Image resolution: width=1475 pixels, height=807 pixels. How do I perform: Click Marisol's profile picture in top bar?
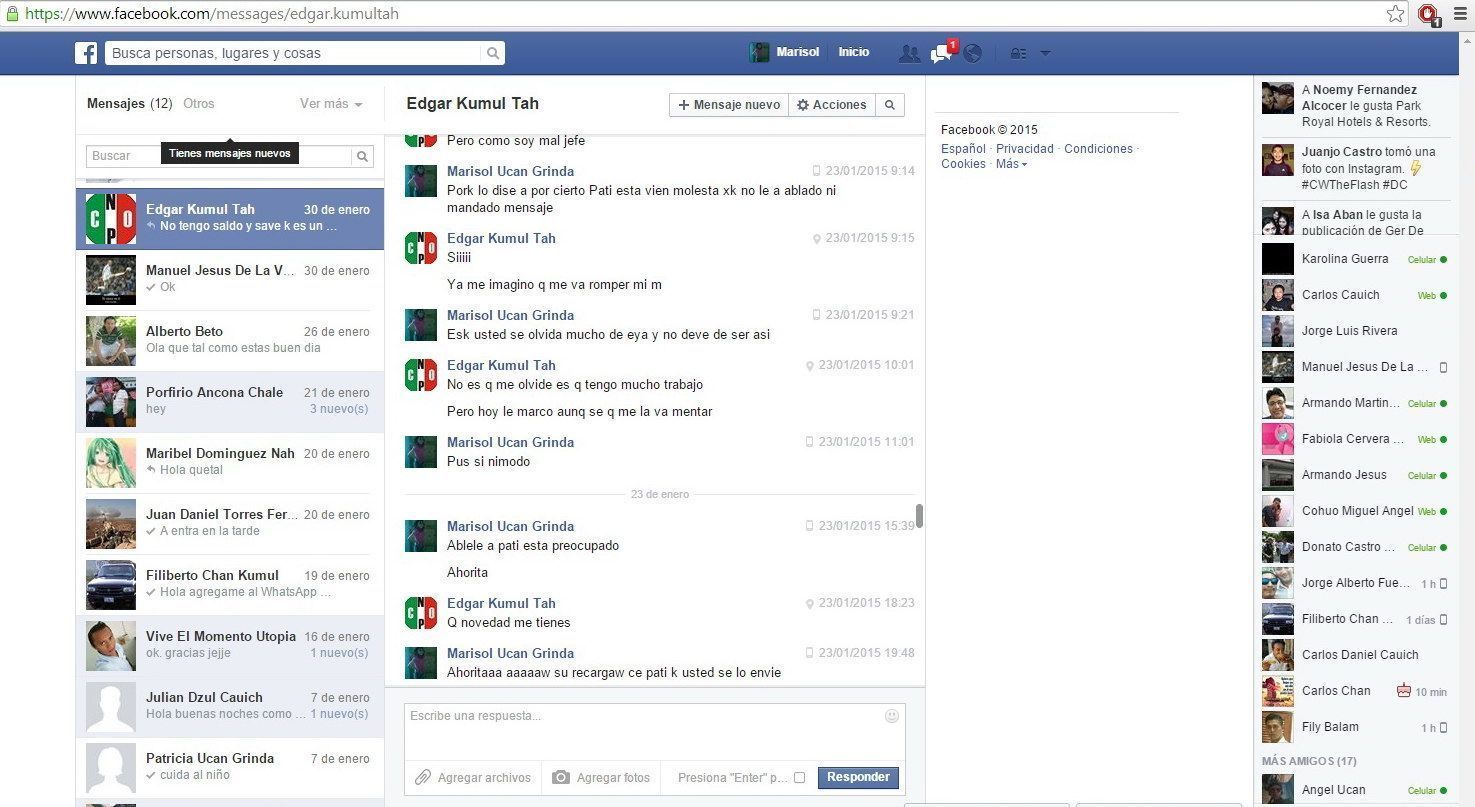(759, 53)
